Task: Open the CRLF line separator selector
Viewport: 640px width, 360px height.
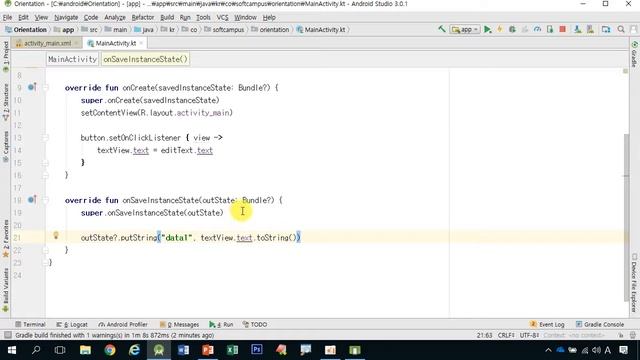Action: click(x=506, y=335)
